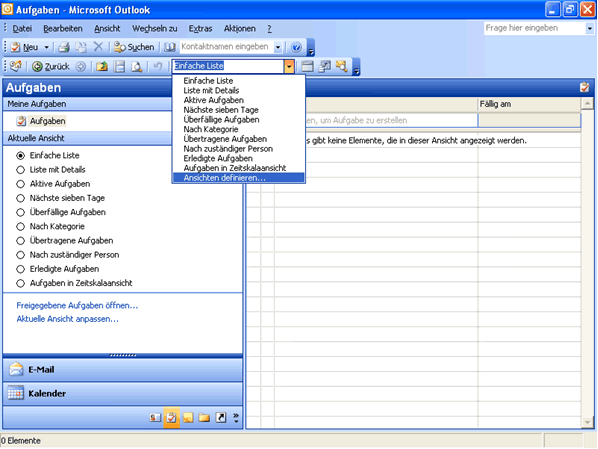Click Aktuelle Ansicht anpassen link
Image resolution: width=598 pixels, height=449 pixels.
[68, 319]
